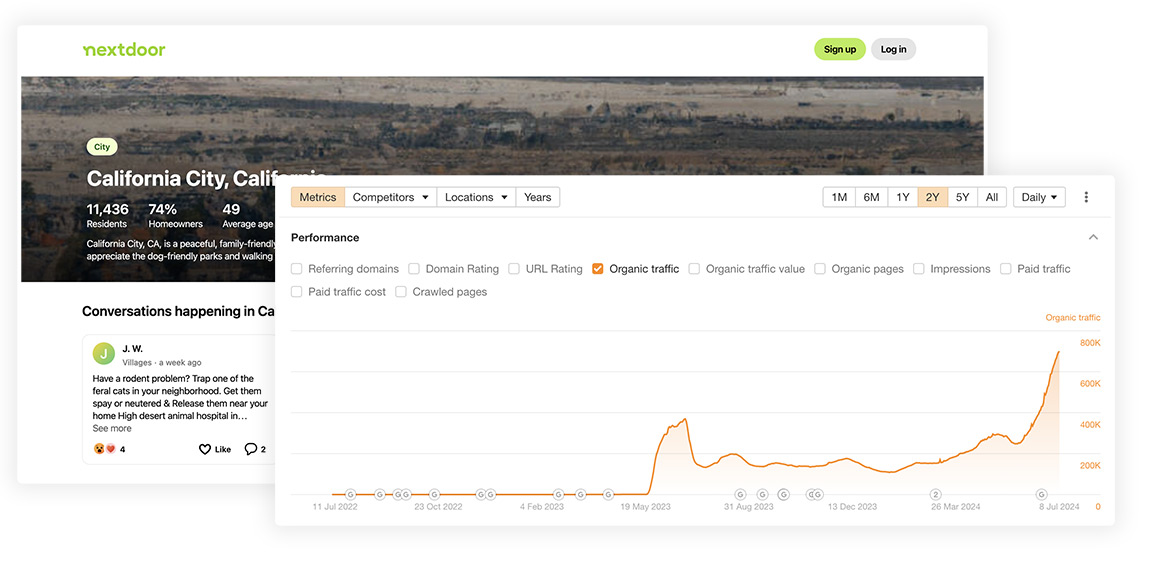This screenshot has width=1150, height=563.
Task: Select the All time range
Action: 992,197
